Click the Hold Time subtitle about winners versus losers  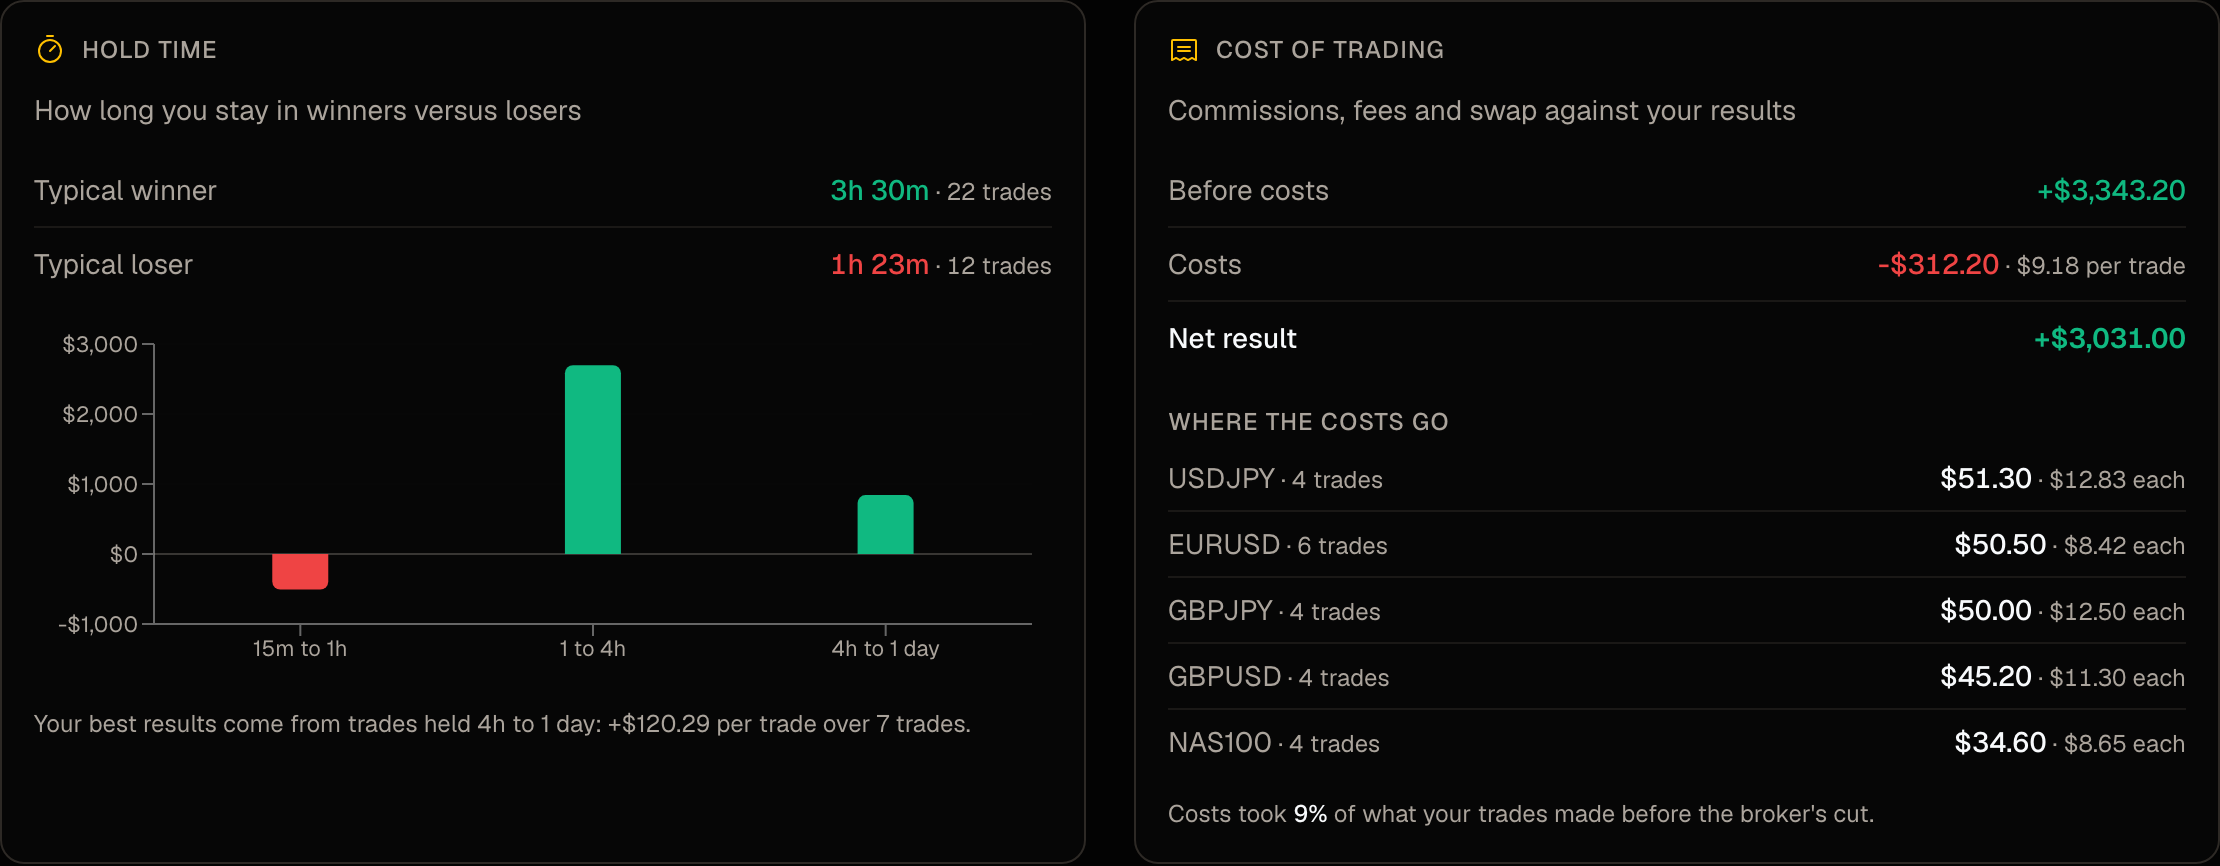click(308, 111)
